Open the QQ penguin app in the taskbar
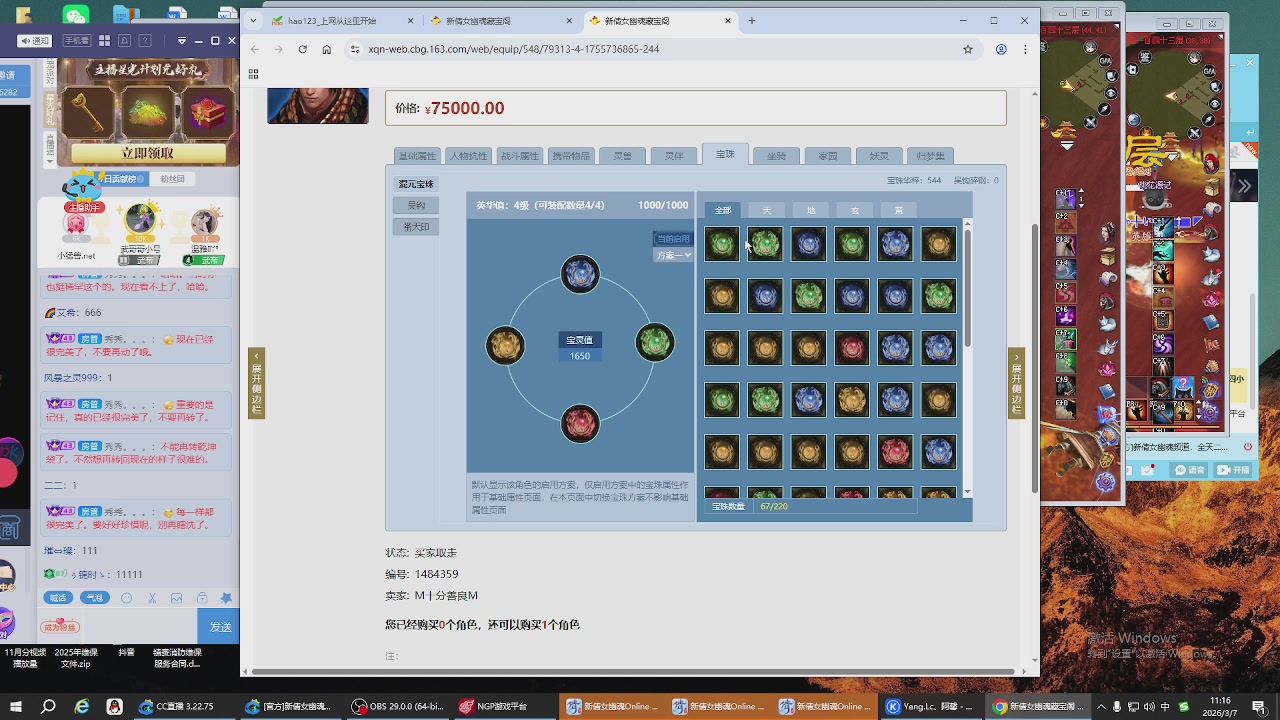 coord(115,707)
